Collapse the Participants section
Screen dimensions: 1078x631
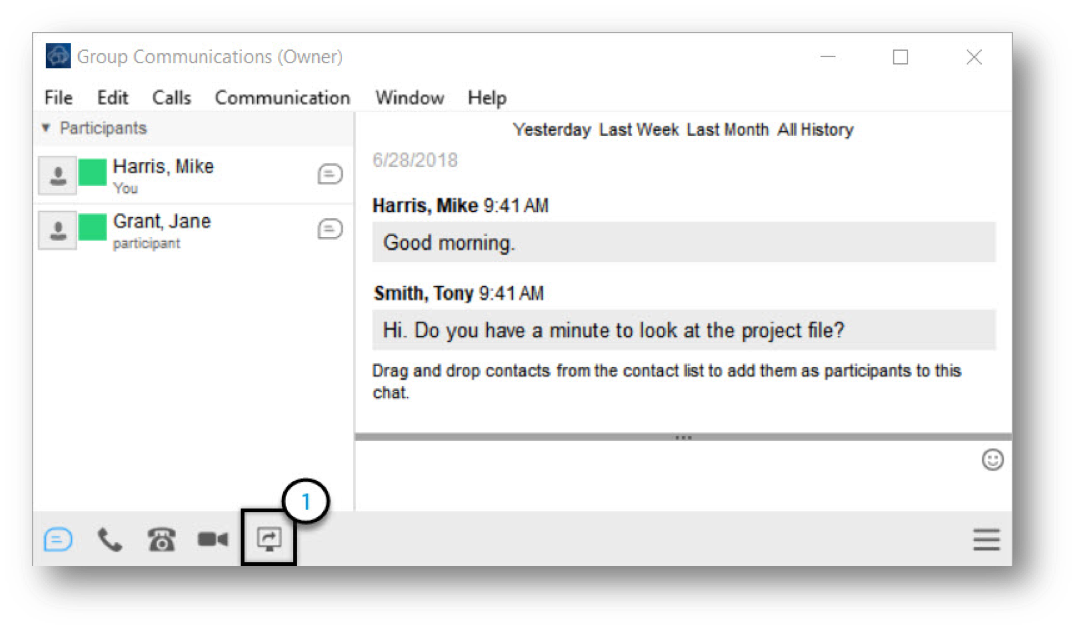coord(46,128)
